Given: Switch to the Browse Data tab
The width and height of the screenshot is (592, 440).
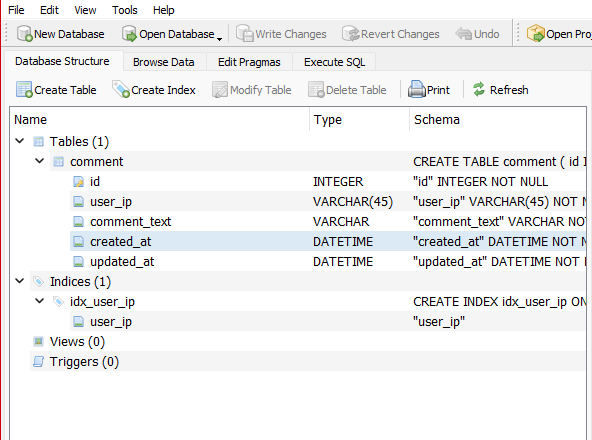Looking at the screenshot, I should (x=164, y=62).
